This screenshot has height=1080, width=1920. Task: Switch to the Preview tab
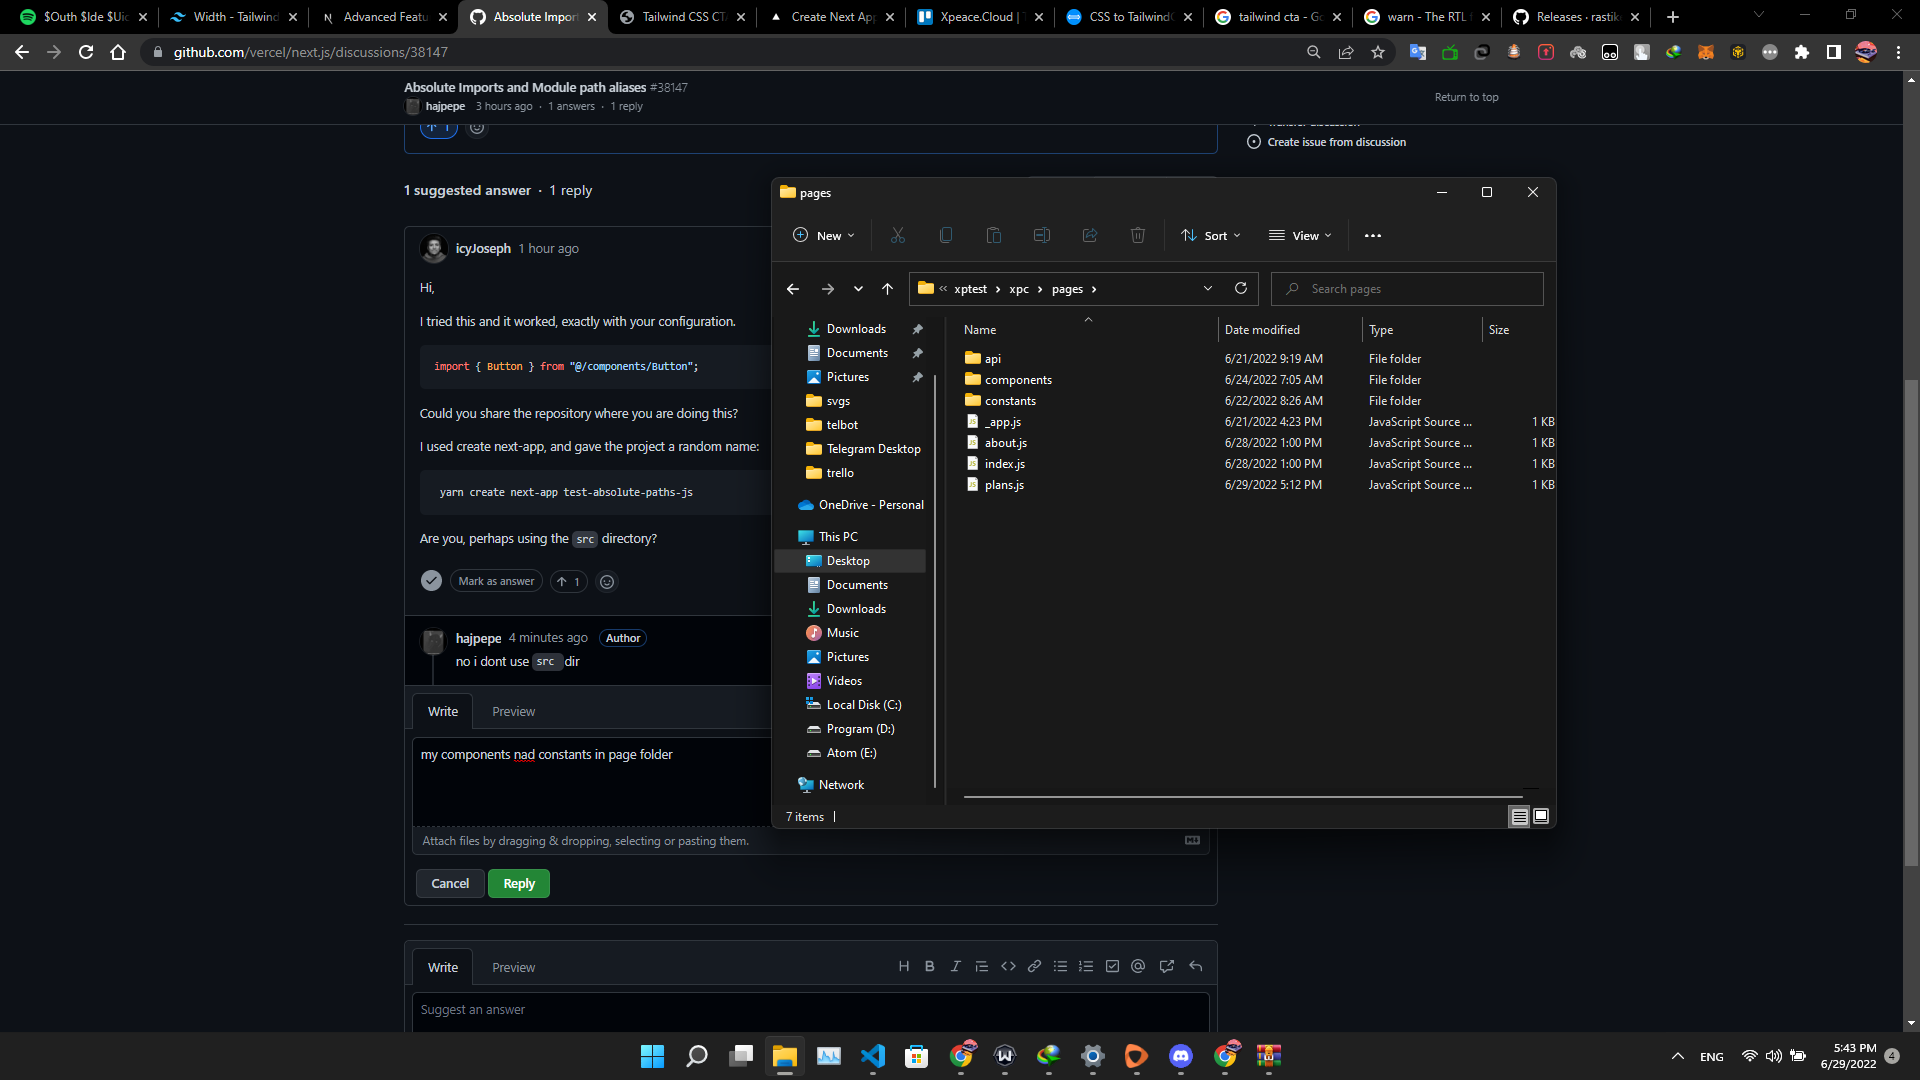513,711
